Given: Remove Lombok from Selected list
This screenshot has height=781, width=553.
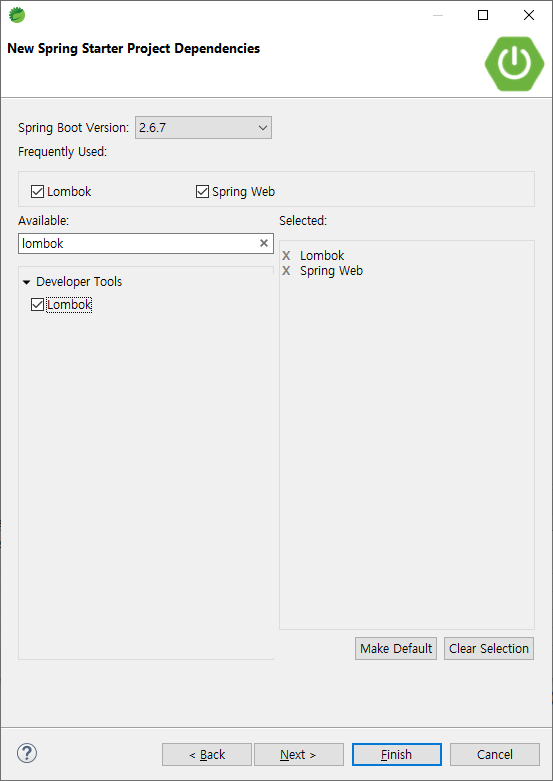Looking at the screenshot, I should pyautogui.click(x=286, y=256).
